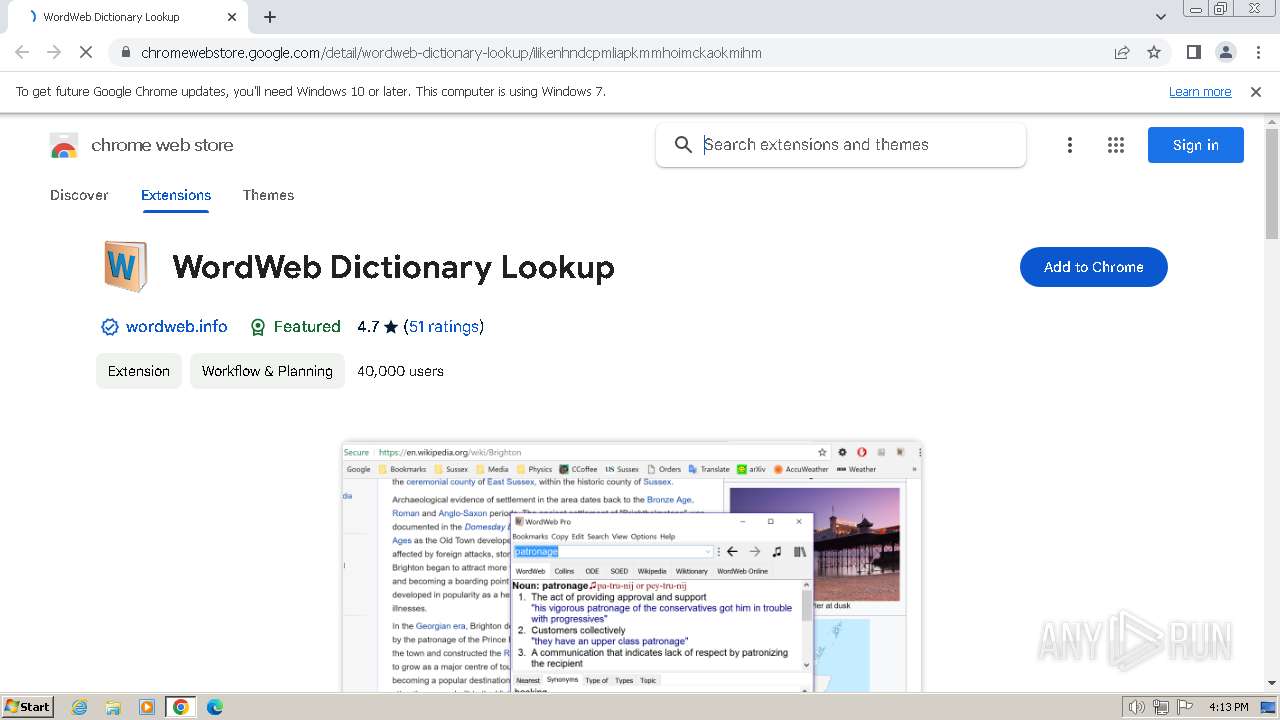Click the page vertical scrollbar thumb

(x=1272, y=184)
